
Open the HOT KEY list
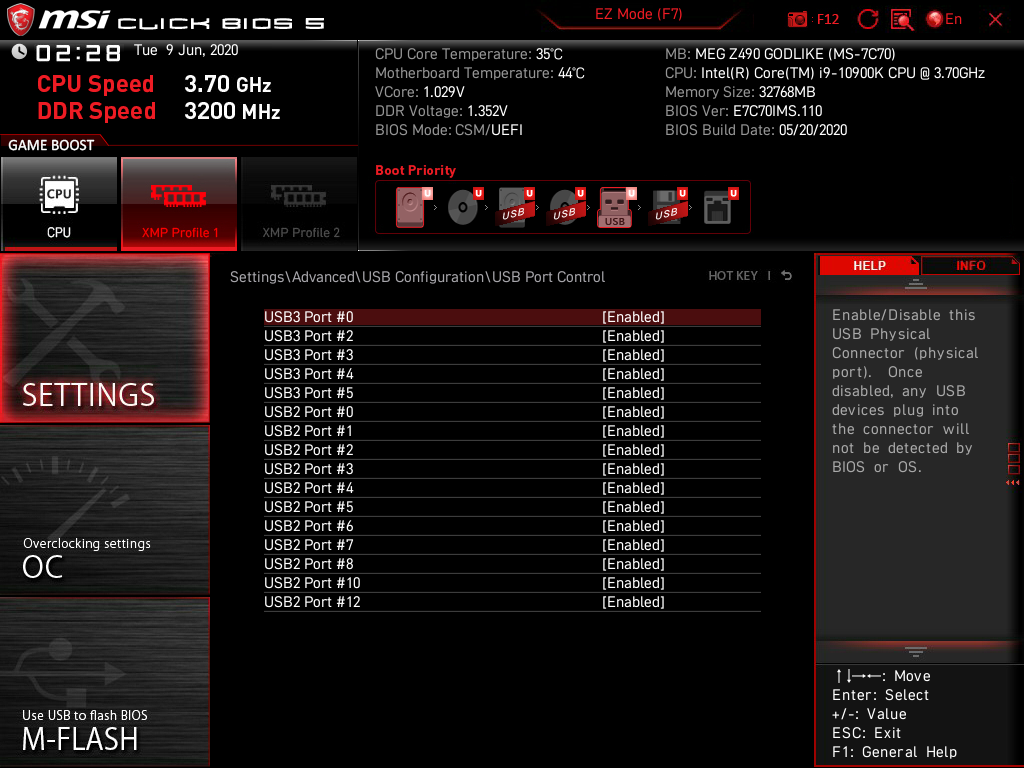(x=733, y=276)
